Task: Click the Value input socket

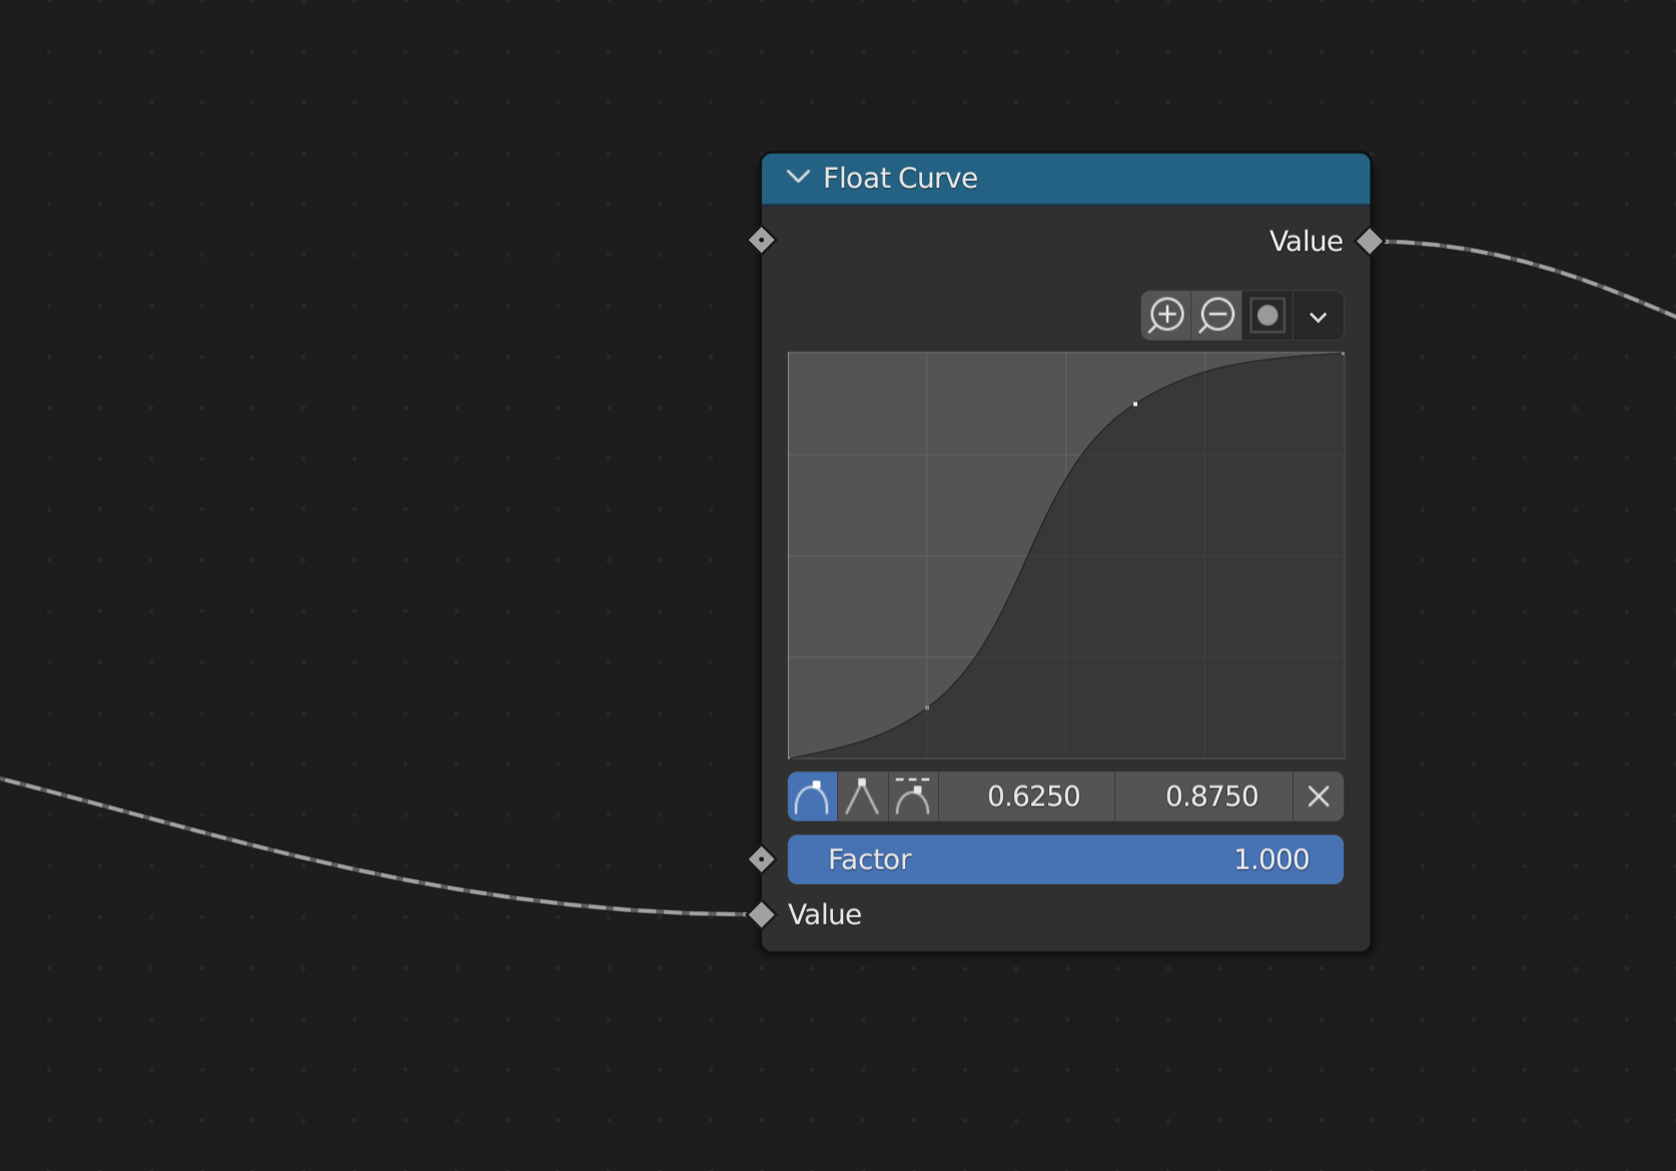Action: (x=762, y=914)
